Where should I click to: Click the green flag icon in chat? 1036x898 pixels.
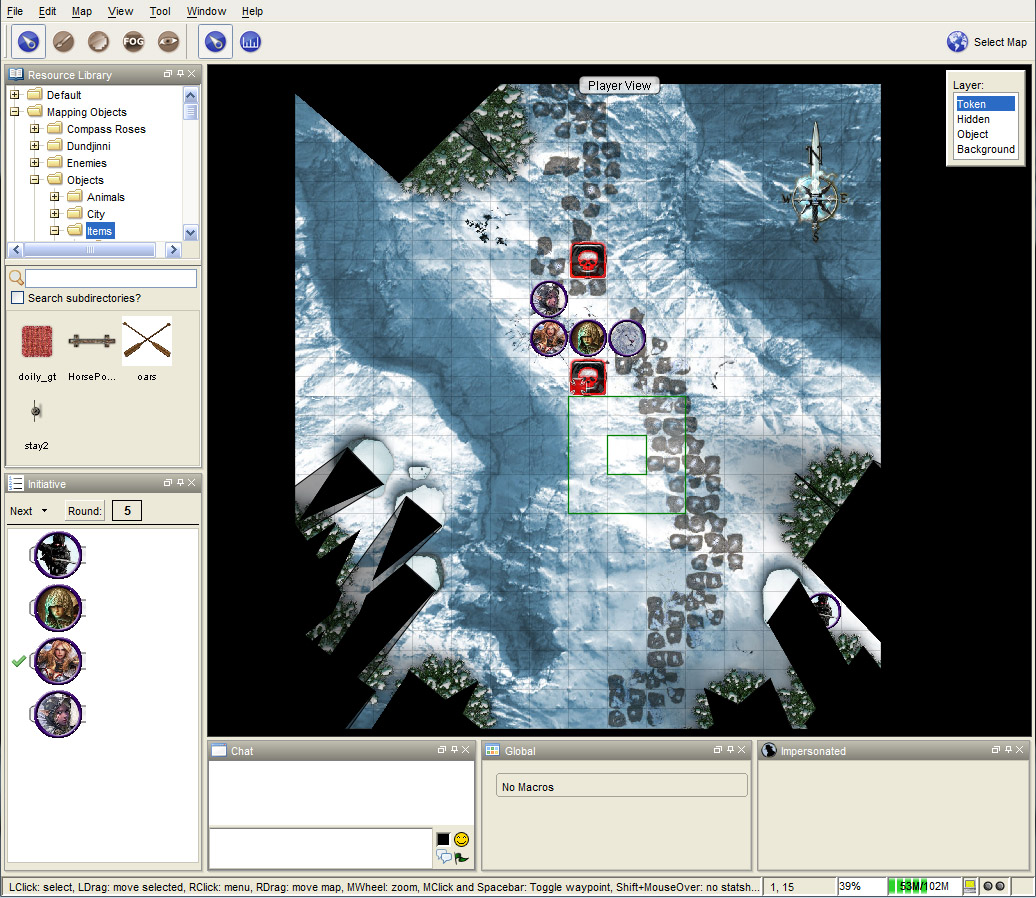(x=461, y=857)
